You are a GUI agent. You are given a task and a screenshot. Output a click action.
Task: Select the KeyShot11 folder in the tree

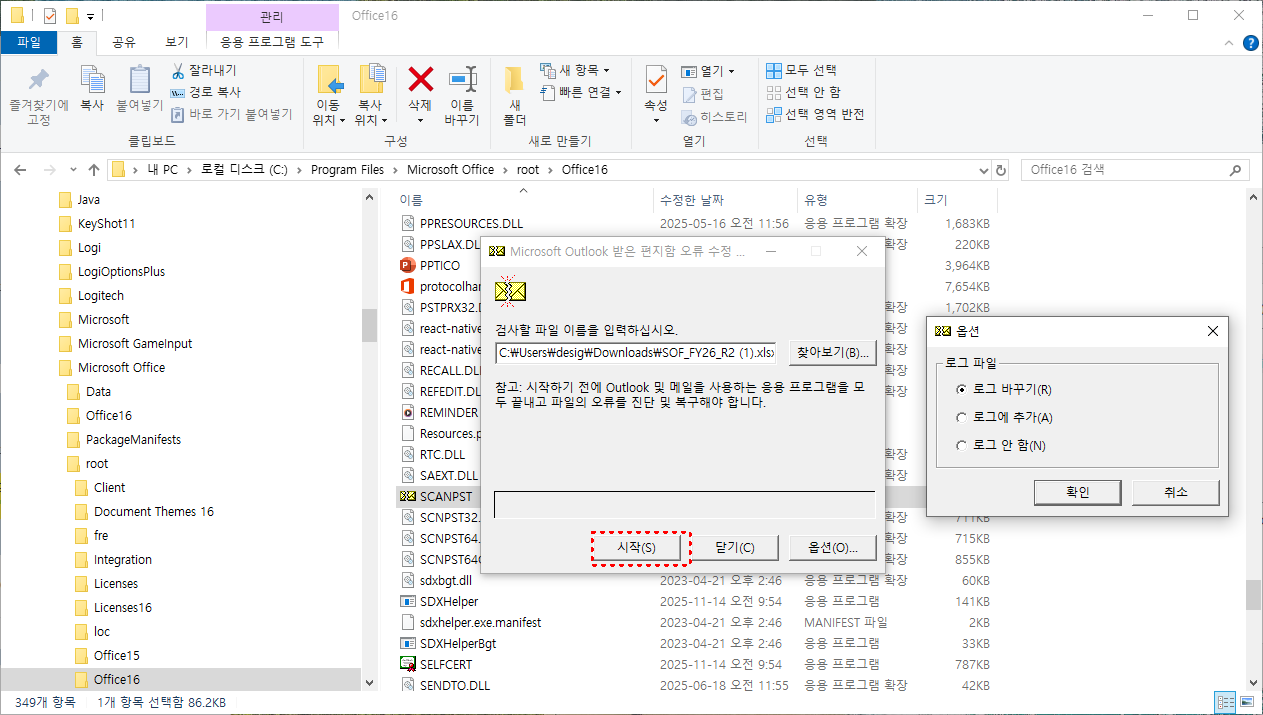pyautogui.click(x=106, y=223)
